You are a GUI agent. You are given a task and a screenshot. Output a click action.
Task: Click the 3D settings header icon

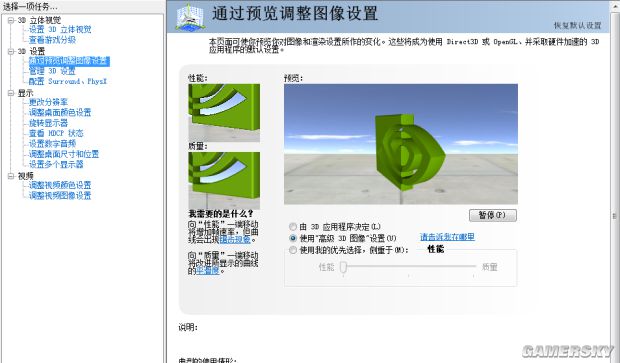191,17
